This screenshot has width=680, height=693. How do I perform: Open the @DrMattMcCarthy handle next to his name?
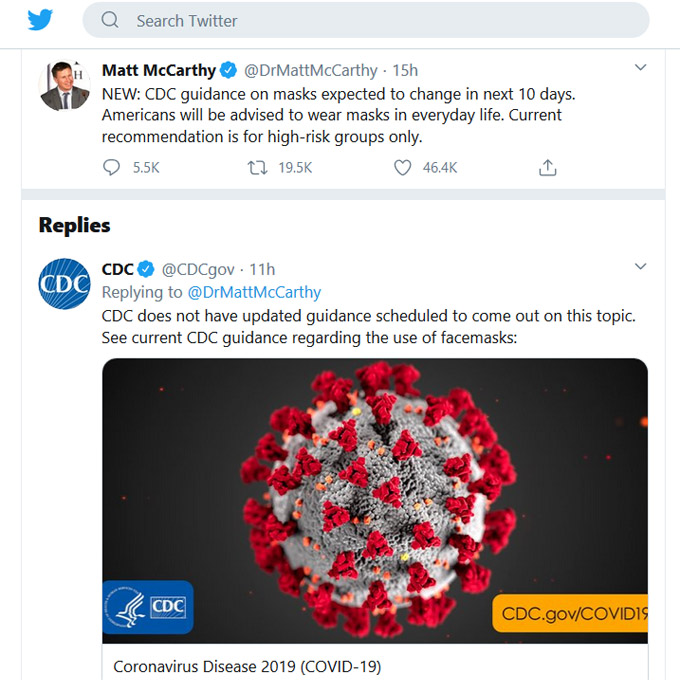311,70
